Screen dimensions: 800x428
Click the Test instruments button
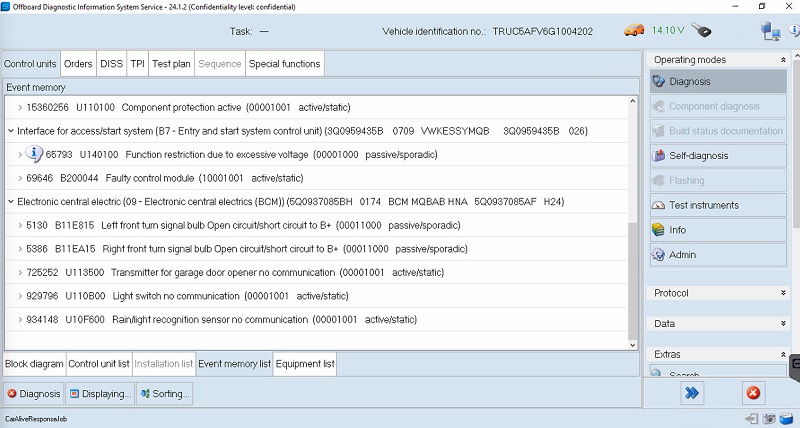click(718, 205)
